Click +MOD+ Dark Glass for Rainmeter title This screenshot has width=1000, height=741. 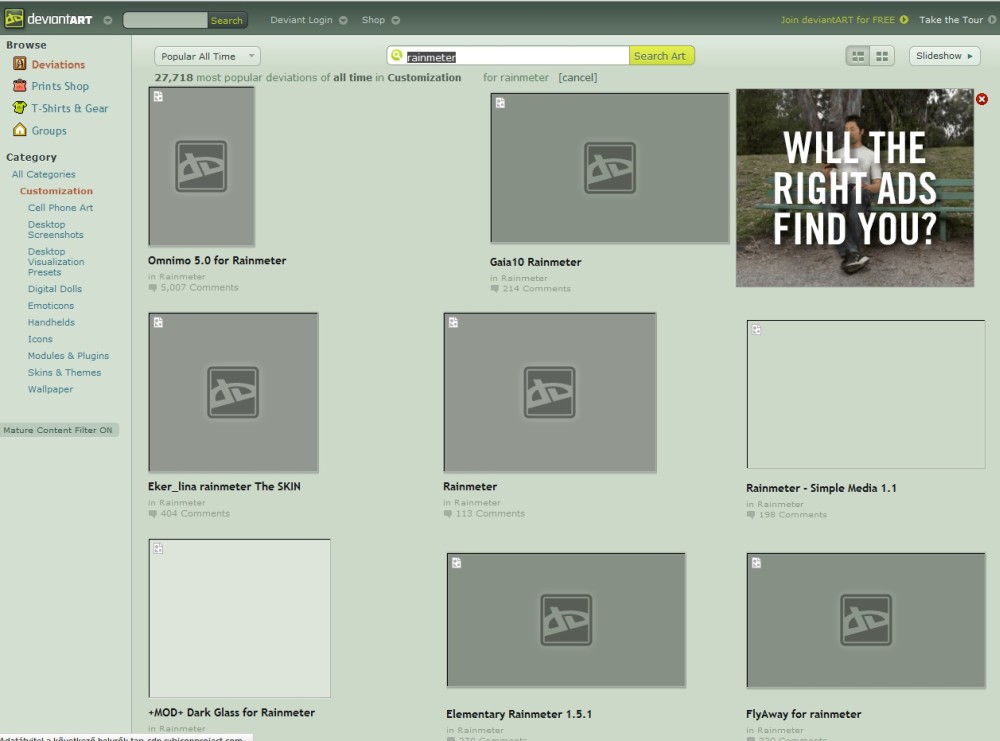[232, 712]
